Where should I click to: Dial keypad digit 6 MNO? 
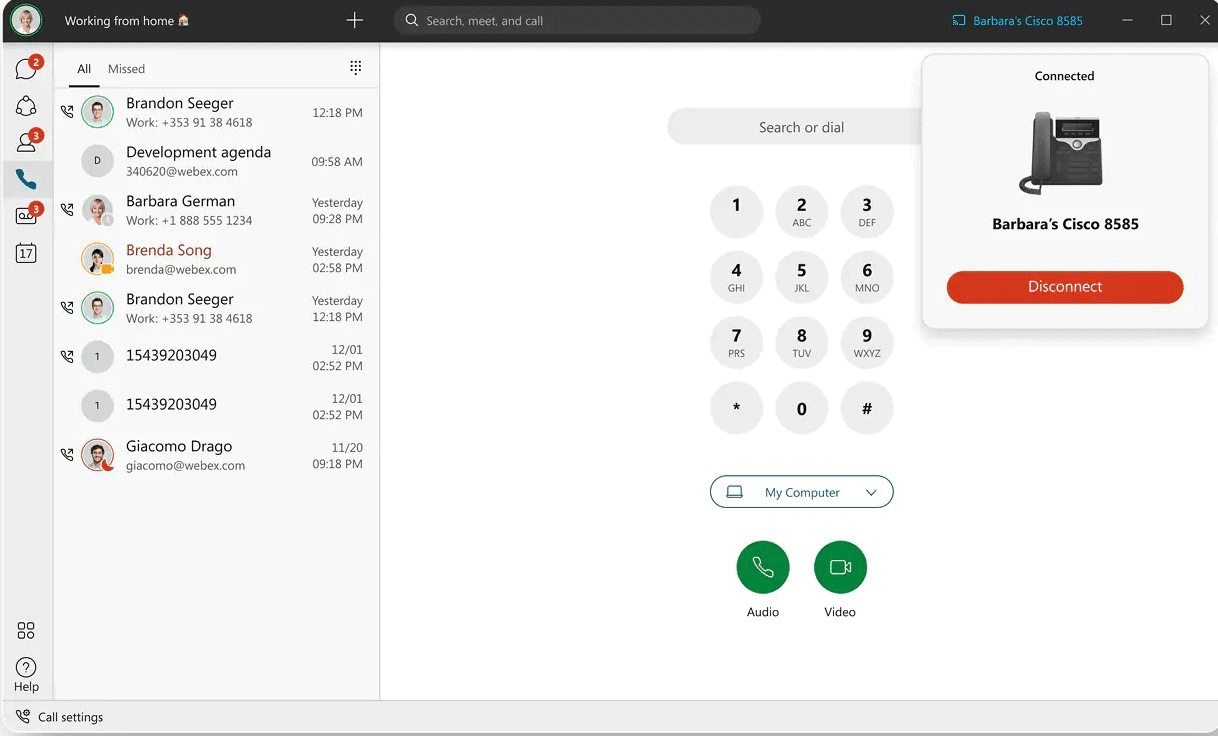[867, 277]
